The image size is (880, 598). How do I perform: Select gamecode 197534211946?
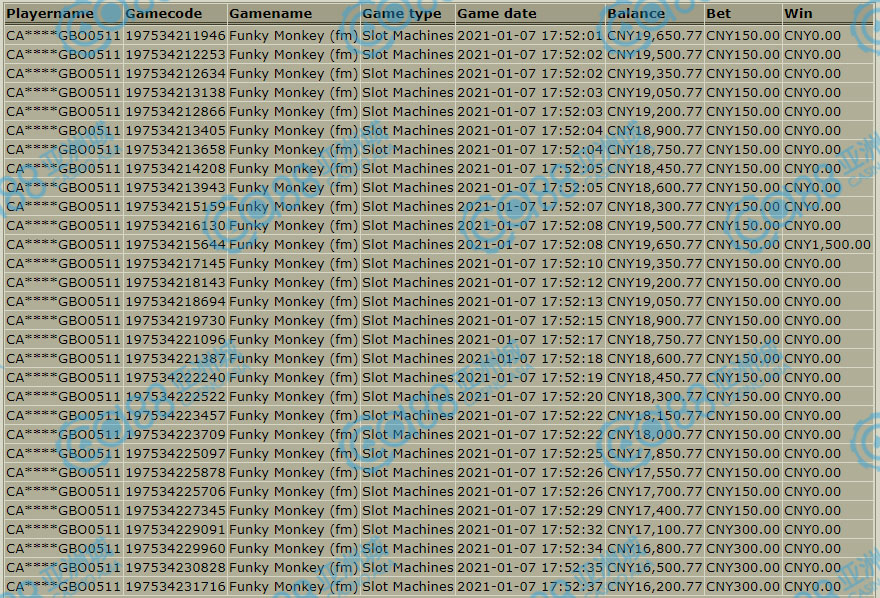(175, 36)
